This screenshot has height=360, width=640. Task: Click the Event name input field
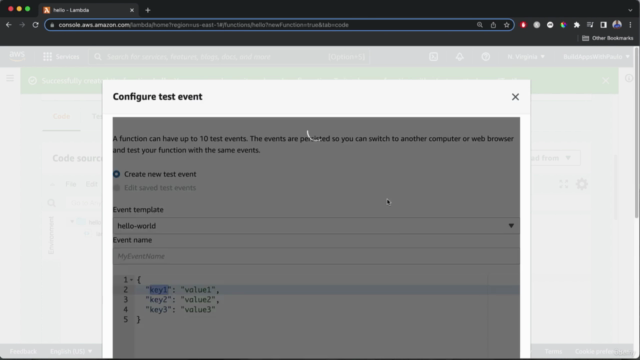(316, 256)
